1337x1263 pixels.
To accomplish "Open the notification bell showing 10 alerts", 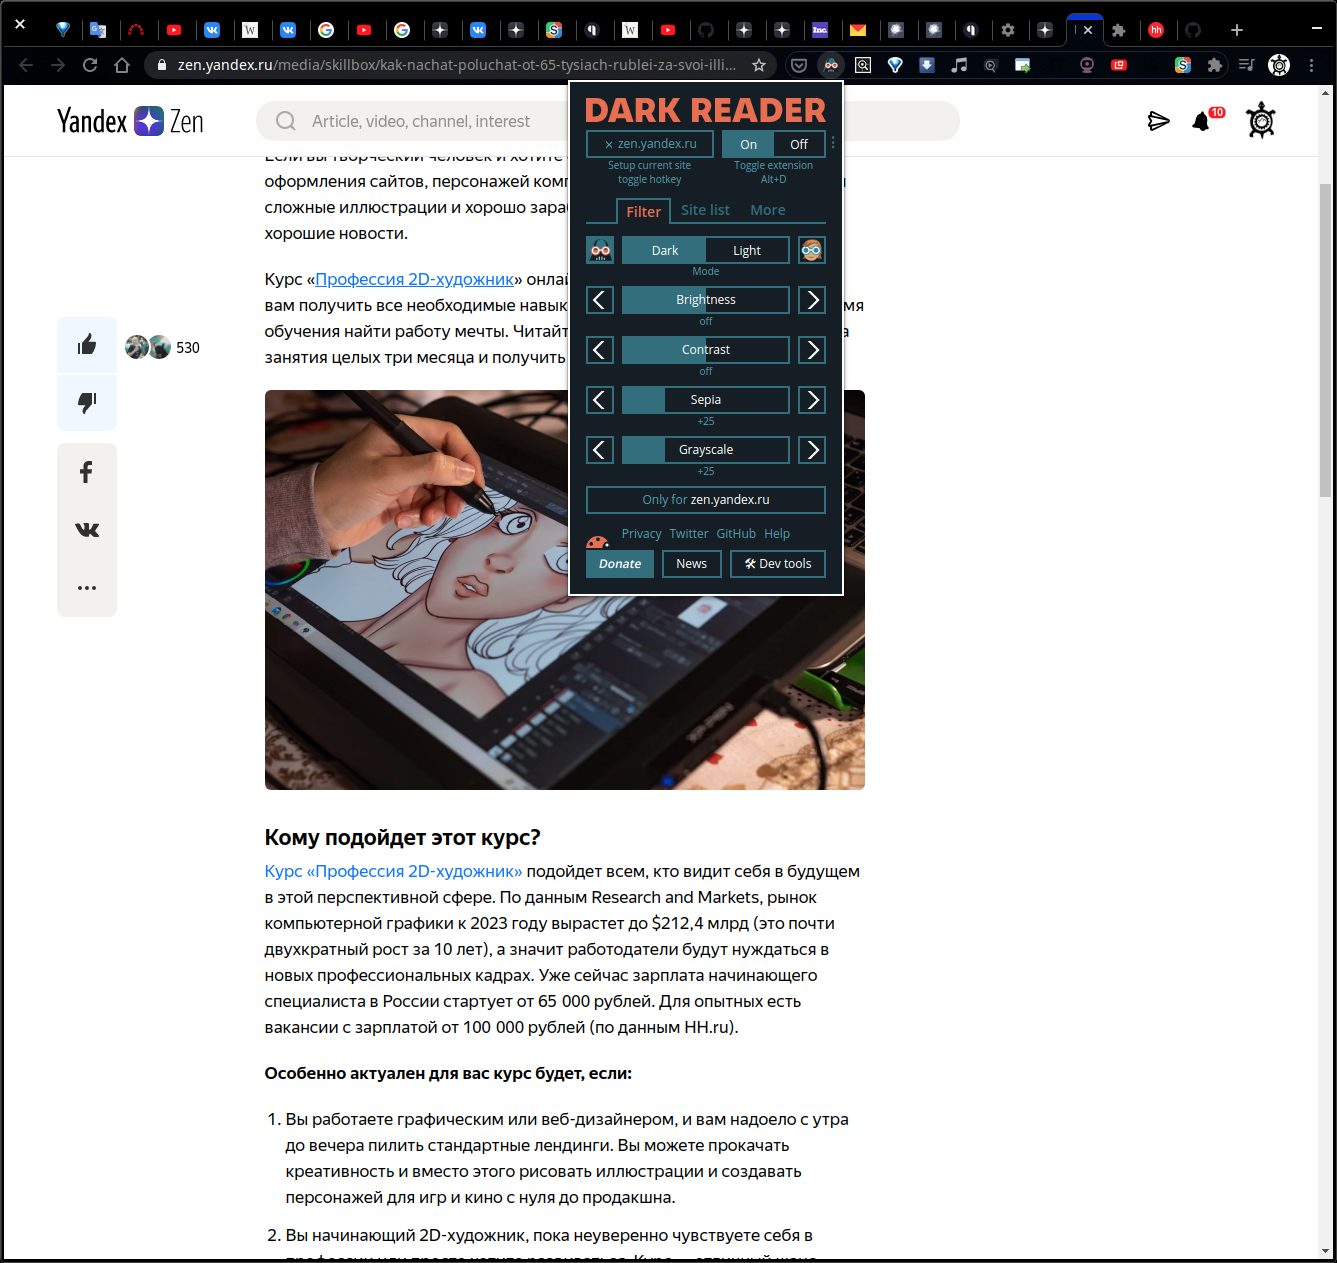I will 1202,121.
